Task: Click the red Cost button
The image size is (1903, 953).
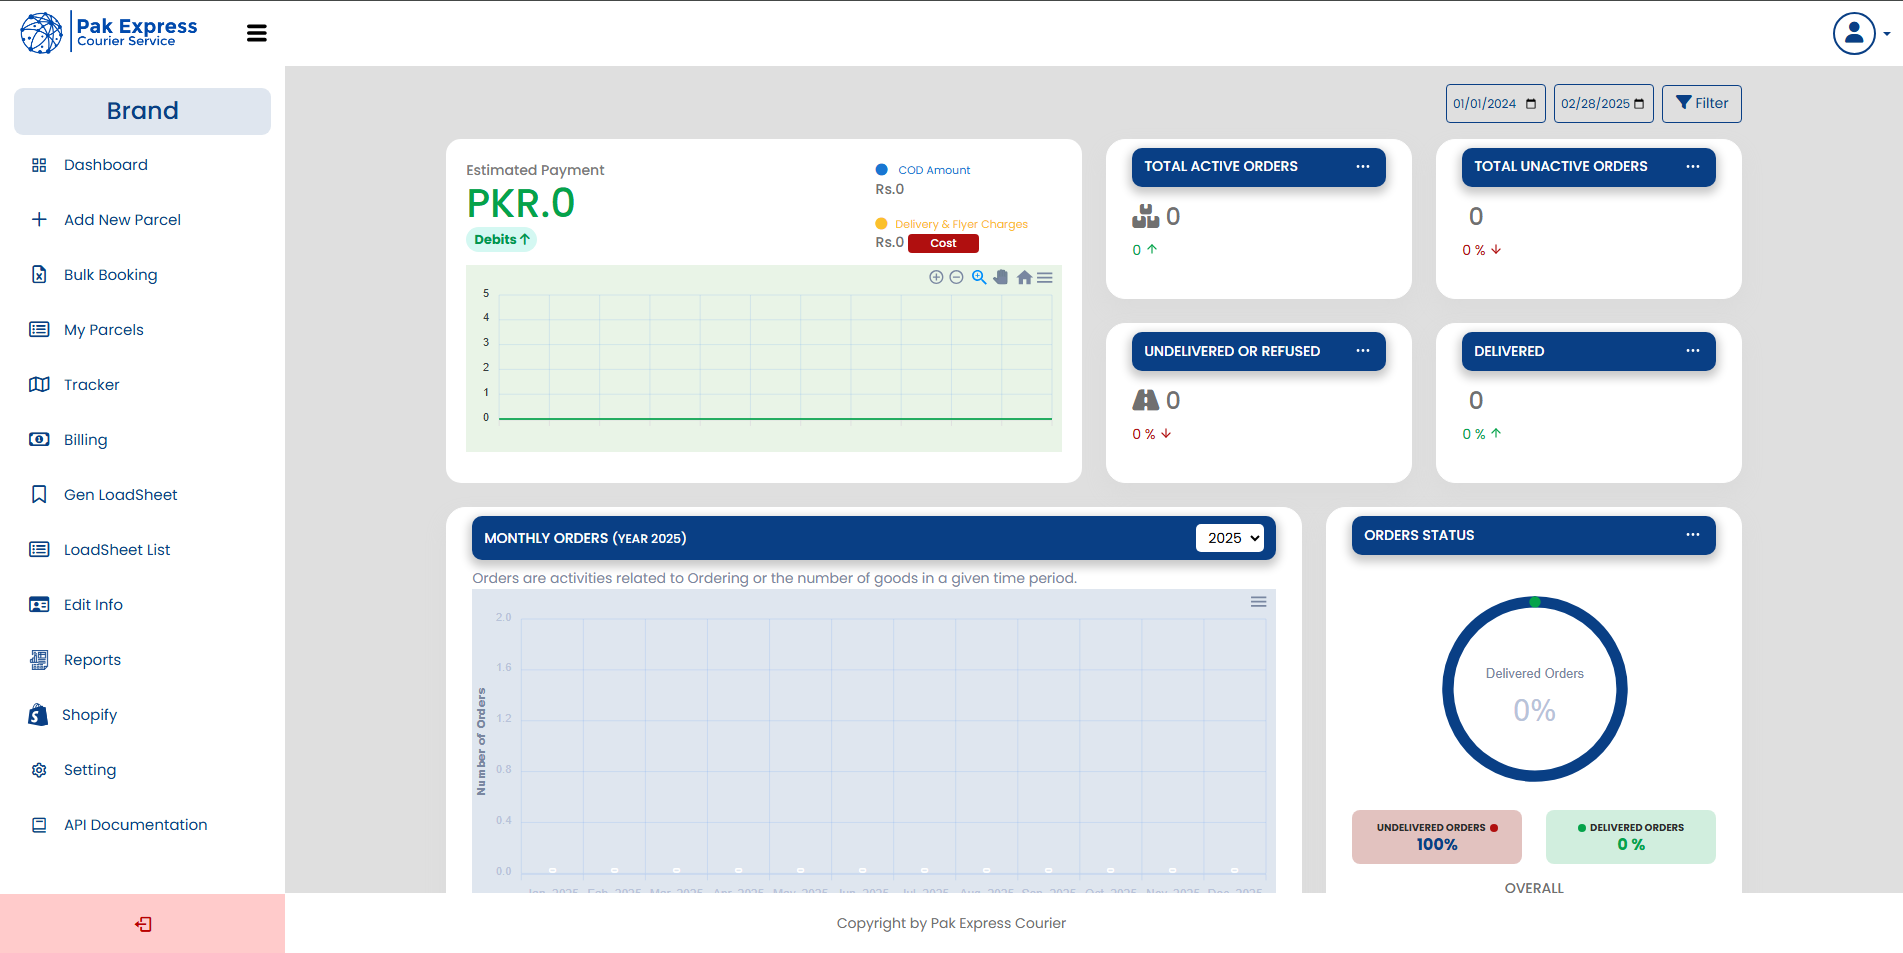Action: click(x=943, y=243)
